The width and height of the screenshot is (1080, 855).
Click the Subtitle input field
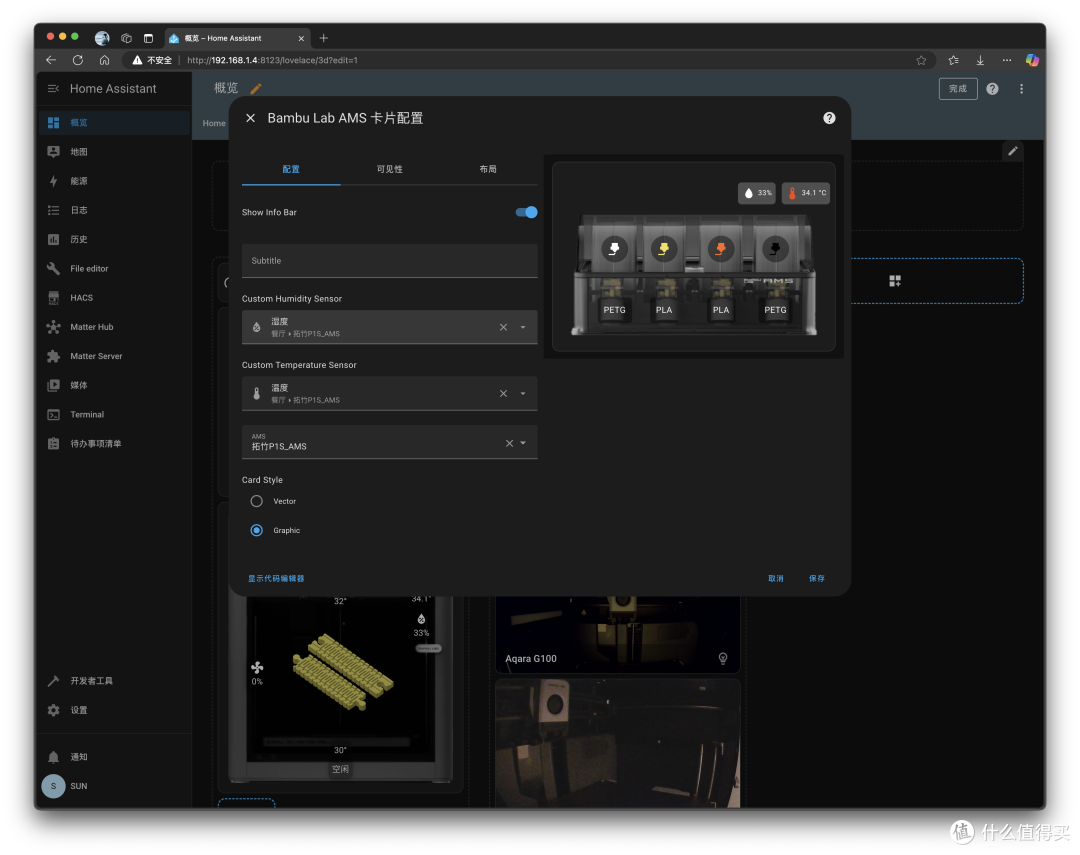point(389,260)
